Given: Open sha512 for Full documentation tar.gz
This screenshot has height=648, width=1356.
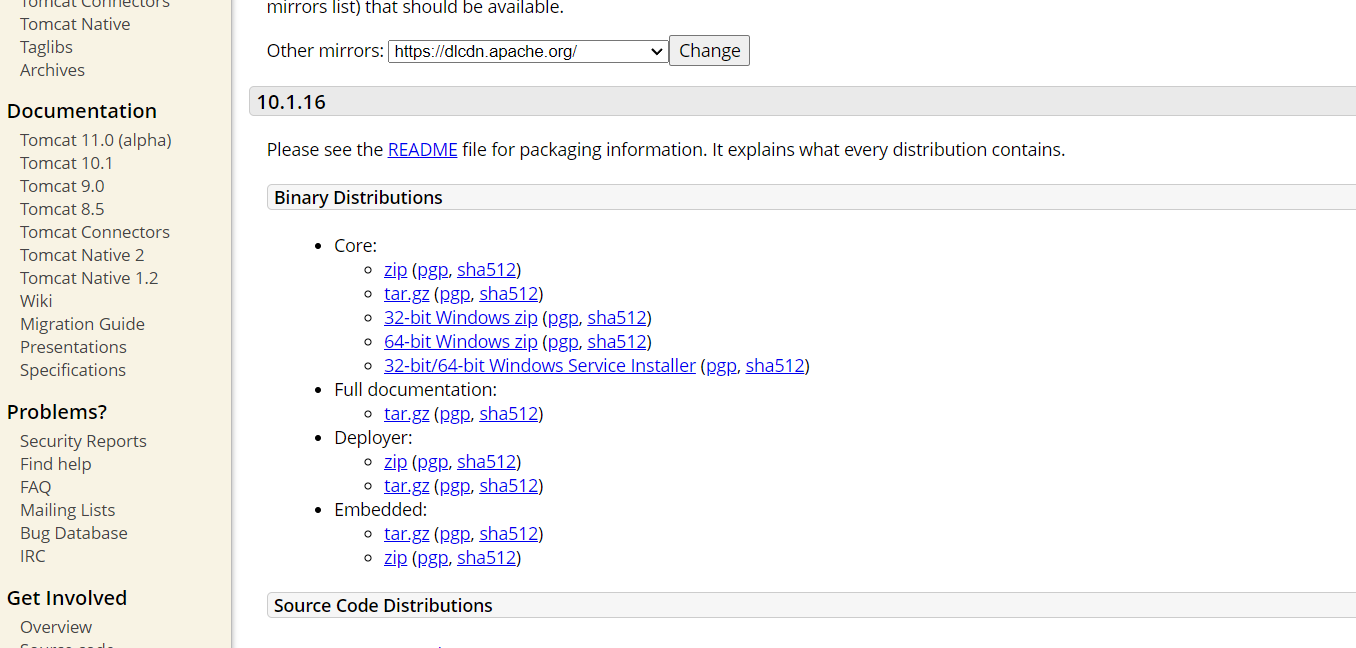Looking at the screenshot, I should (x=509, y=414).
